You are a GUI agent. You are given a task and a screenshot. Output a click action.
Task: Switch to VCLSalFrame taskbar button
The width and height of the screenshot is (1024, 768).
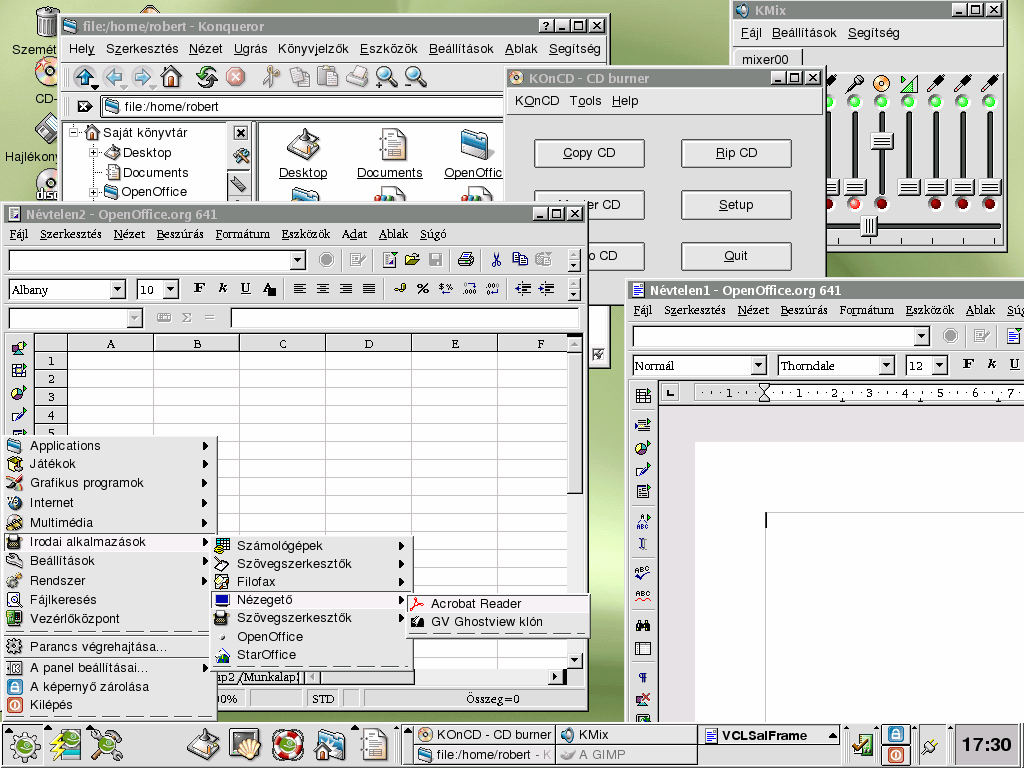pyautogui.click(x=771, y=735)
